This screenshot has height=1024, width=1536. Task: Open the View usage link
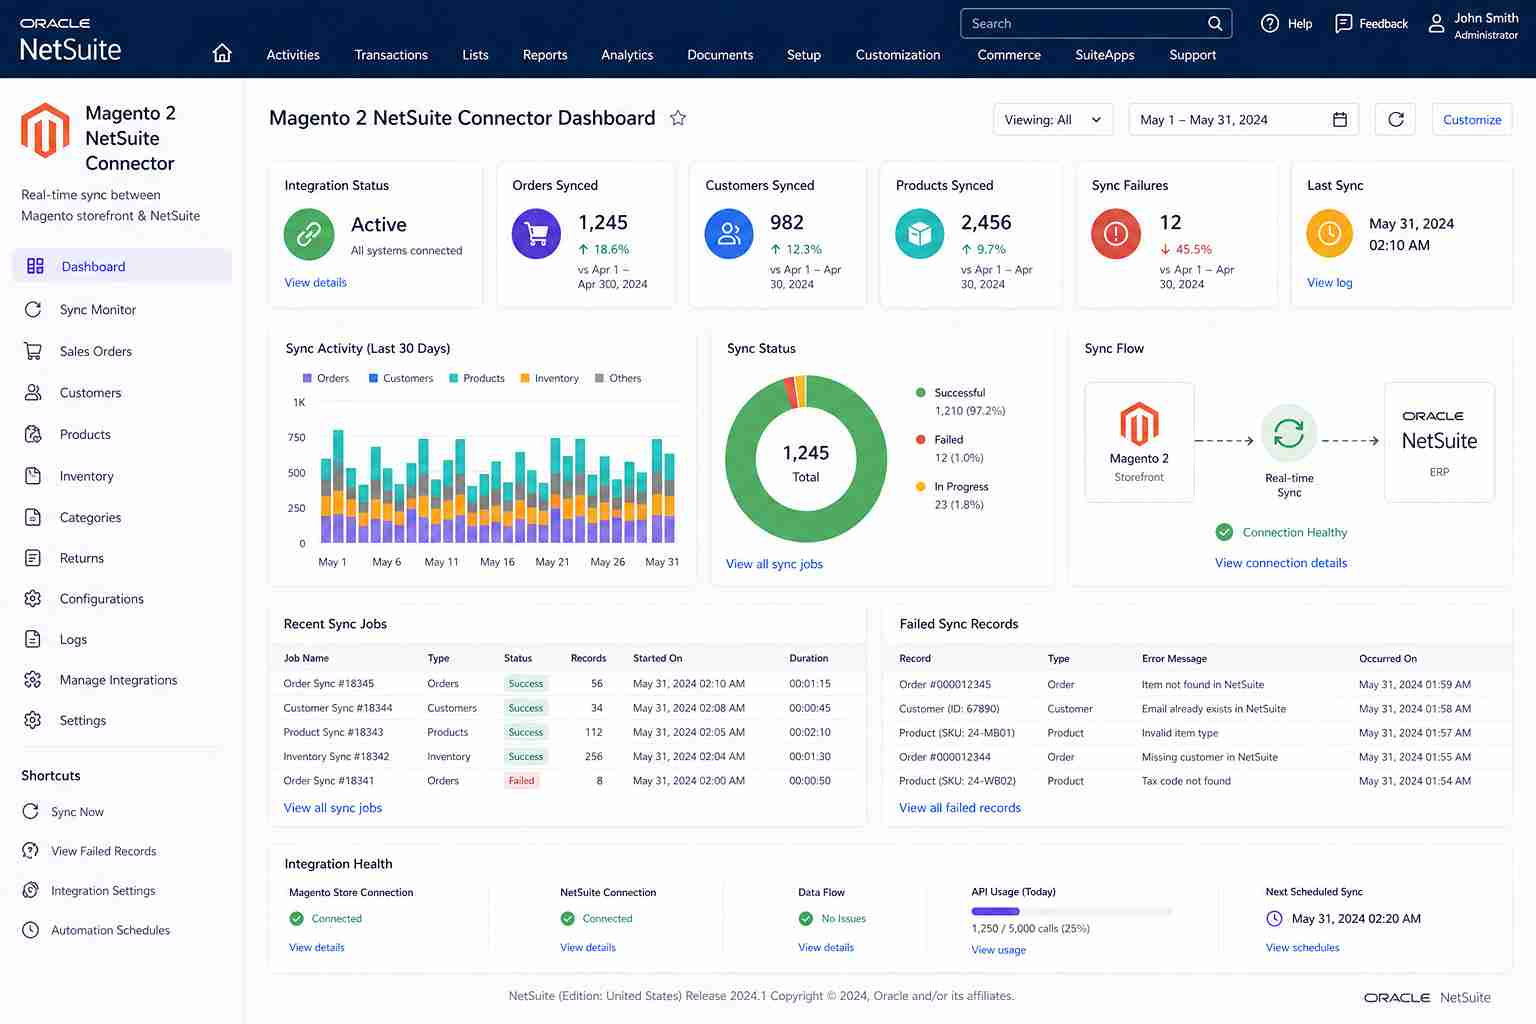click(x=999, y=950)
